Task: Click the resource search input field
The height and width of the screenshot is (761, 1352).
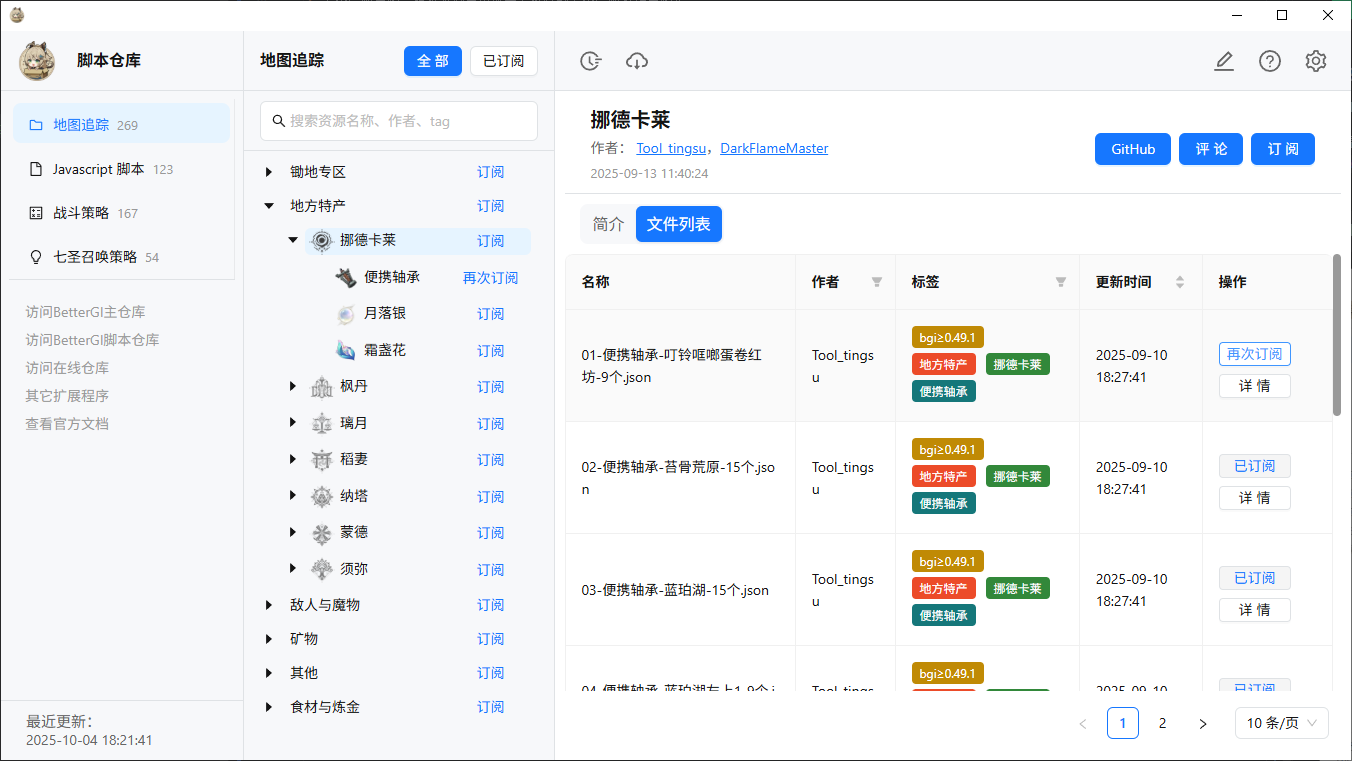Action: coord(398,120)
